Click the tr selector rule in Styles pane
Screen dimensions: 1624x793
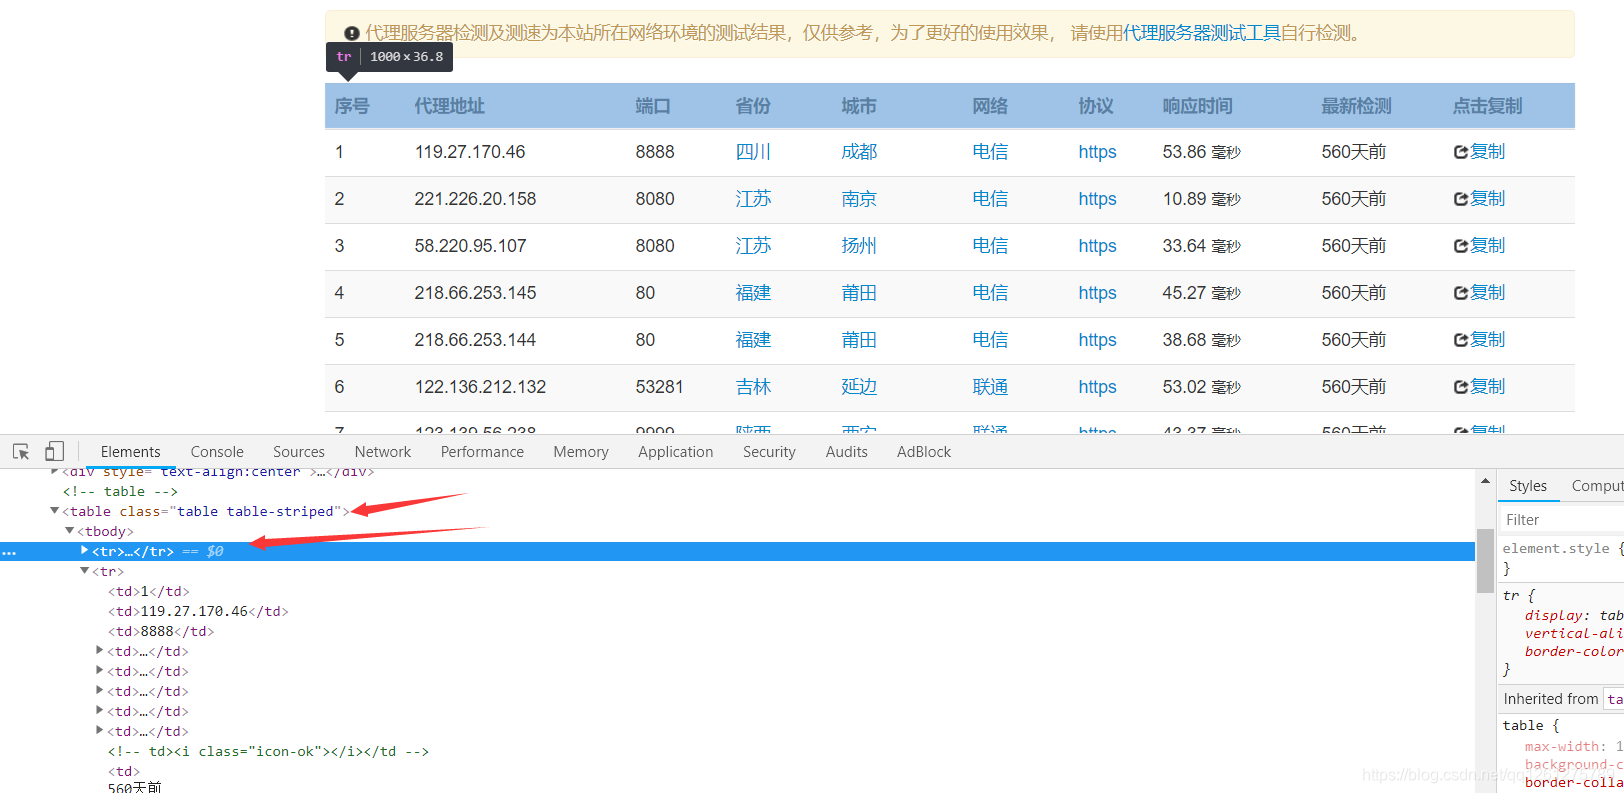coord(1518,595)
